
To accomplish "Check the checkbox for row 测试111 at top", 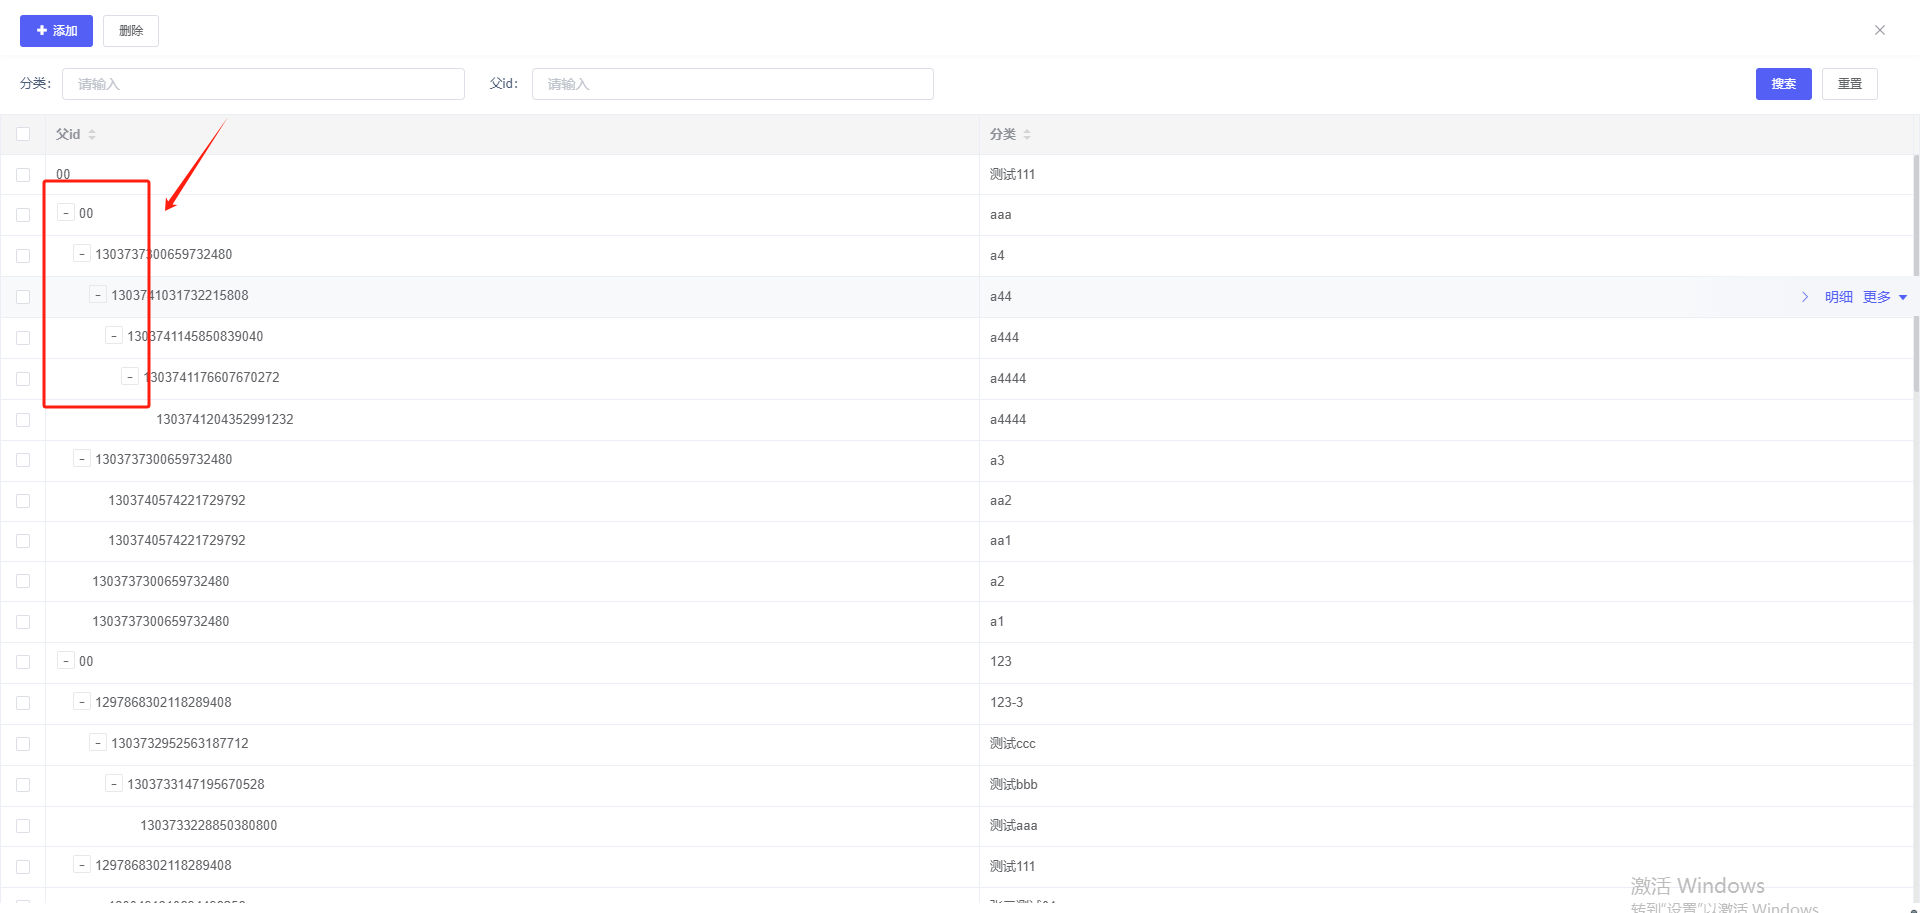I will tap(23, 175).
